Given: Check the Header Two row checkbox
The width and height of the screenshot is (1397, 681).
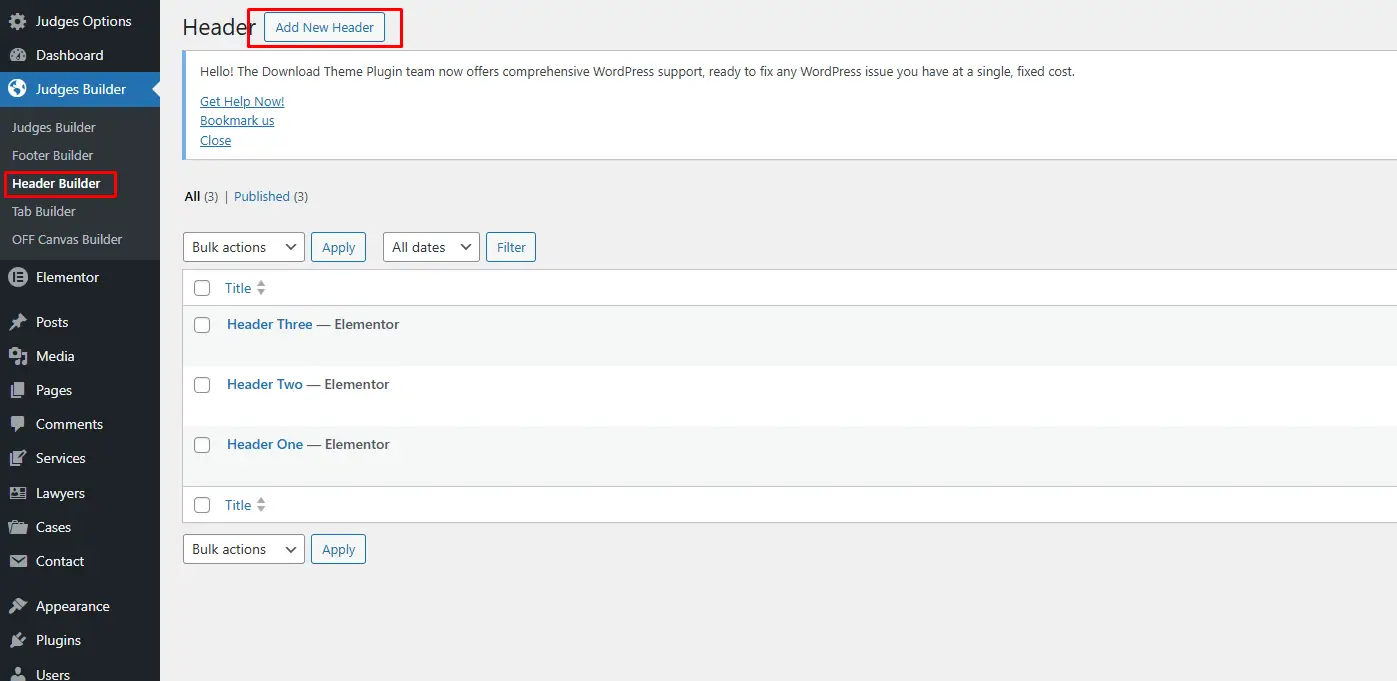Looking at the screenshot, I should click(202, 385).
